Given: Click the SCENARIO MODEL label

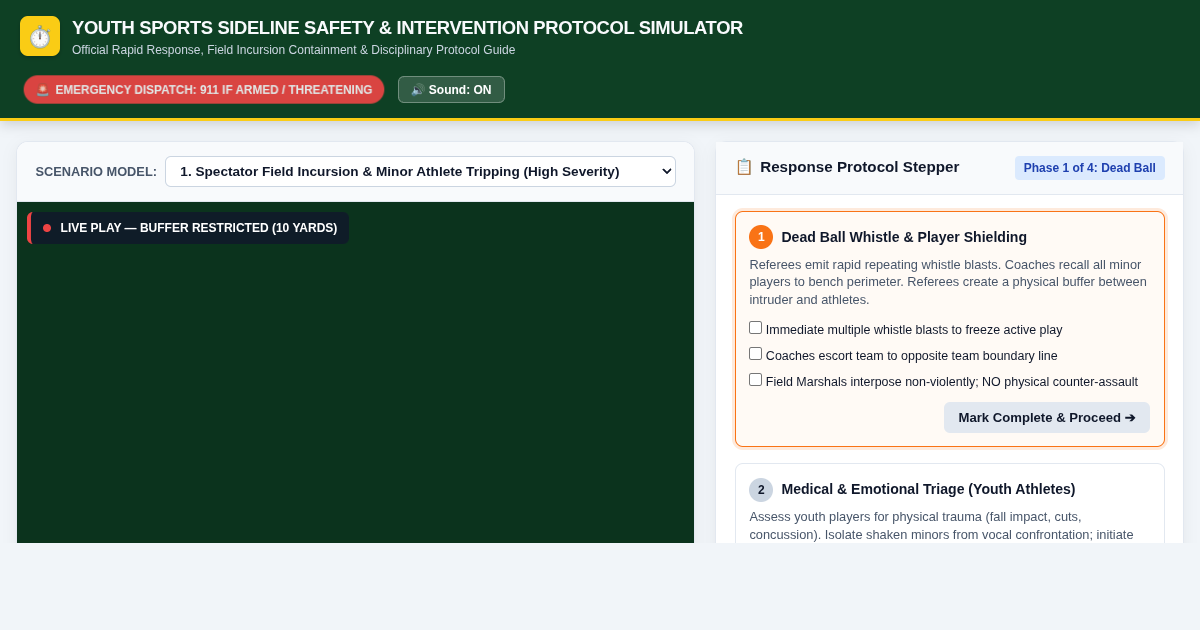Looking at the screenshot, I should tap(96, 172).
